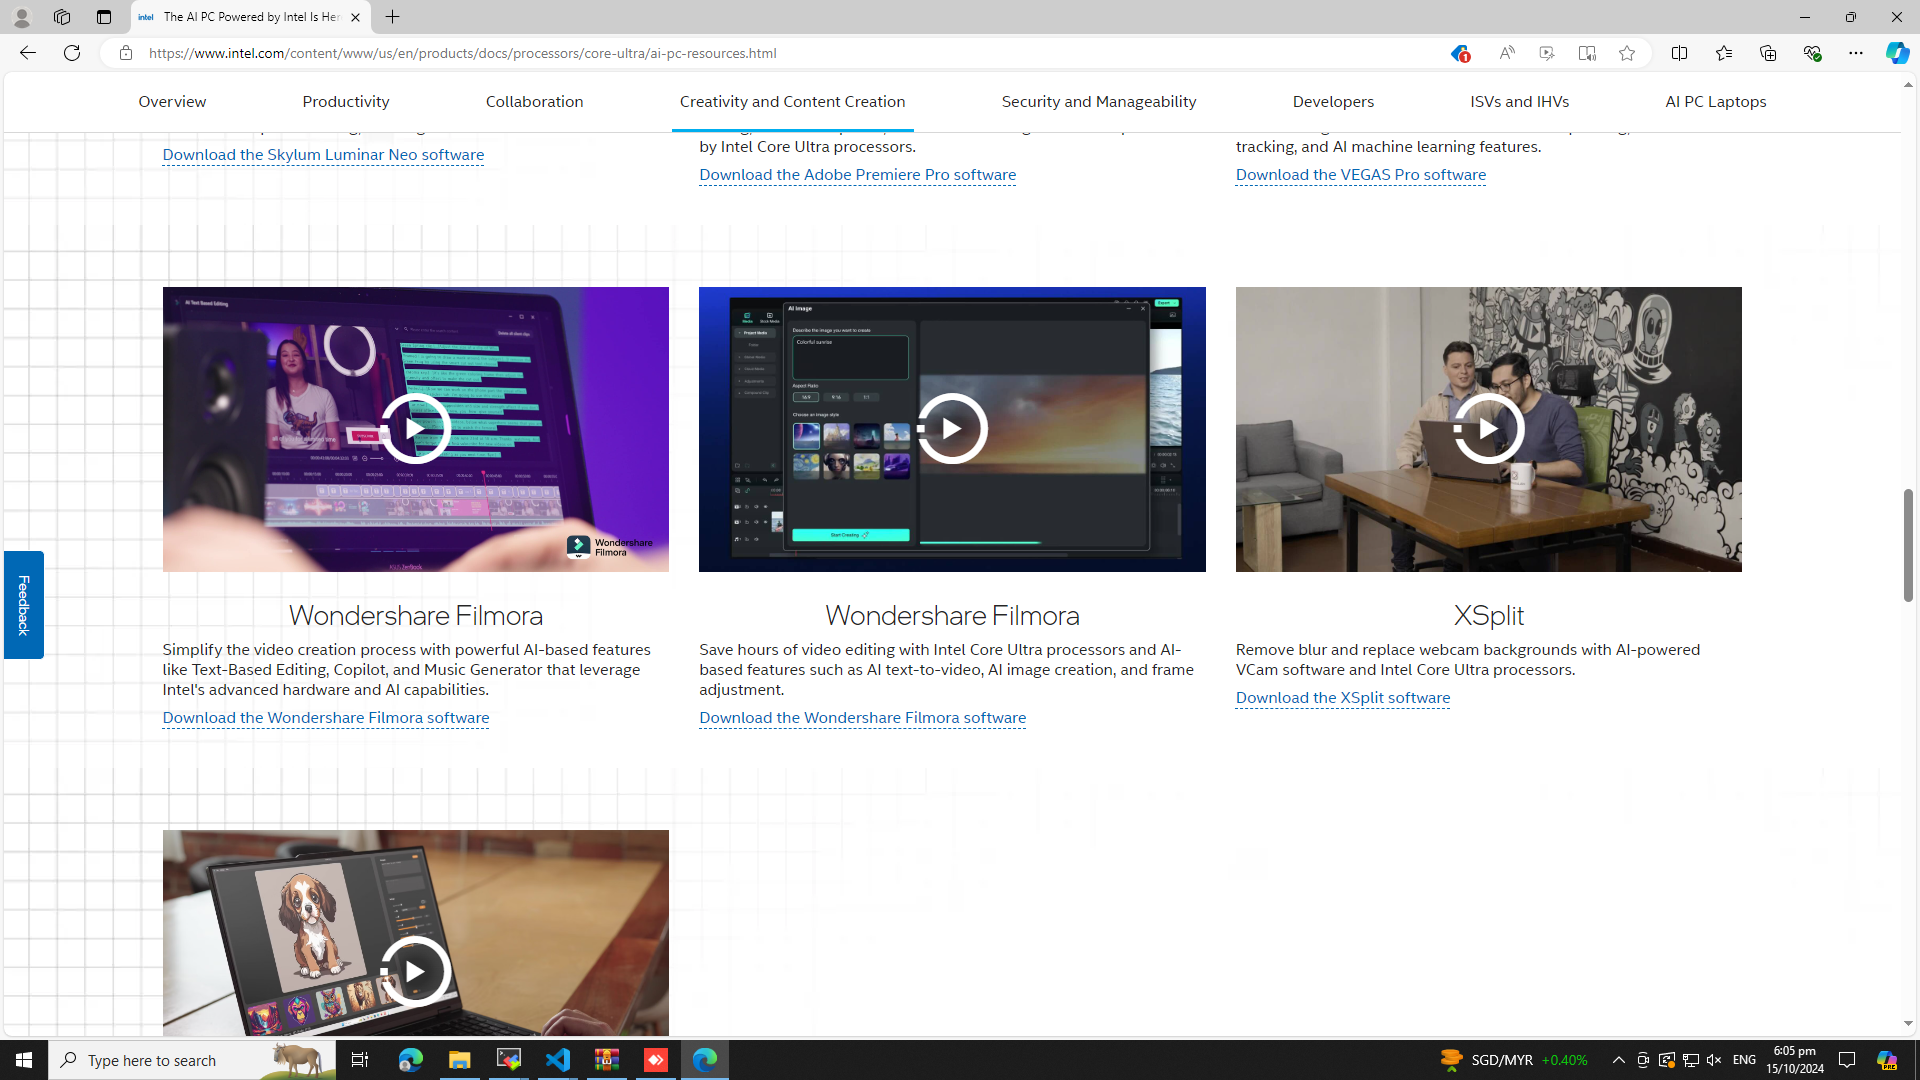Click the address bar URL
This screenshot has height=1080, width=1920.
coord(463,53)
